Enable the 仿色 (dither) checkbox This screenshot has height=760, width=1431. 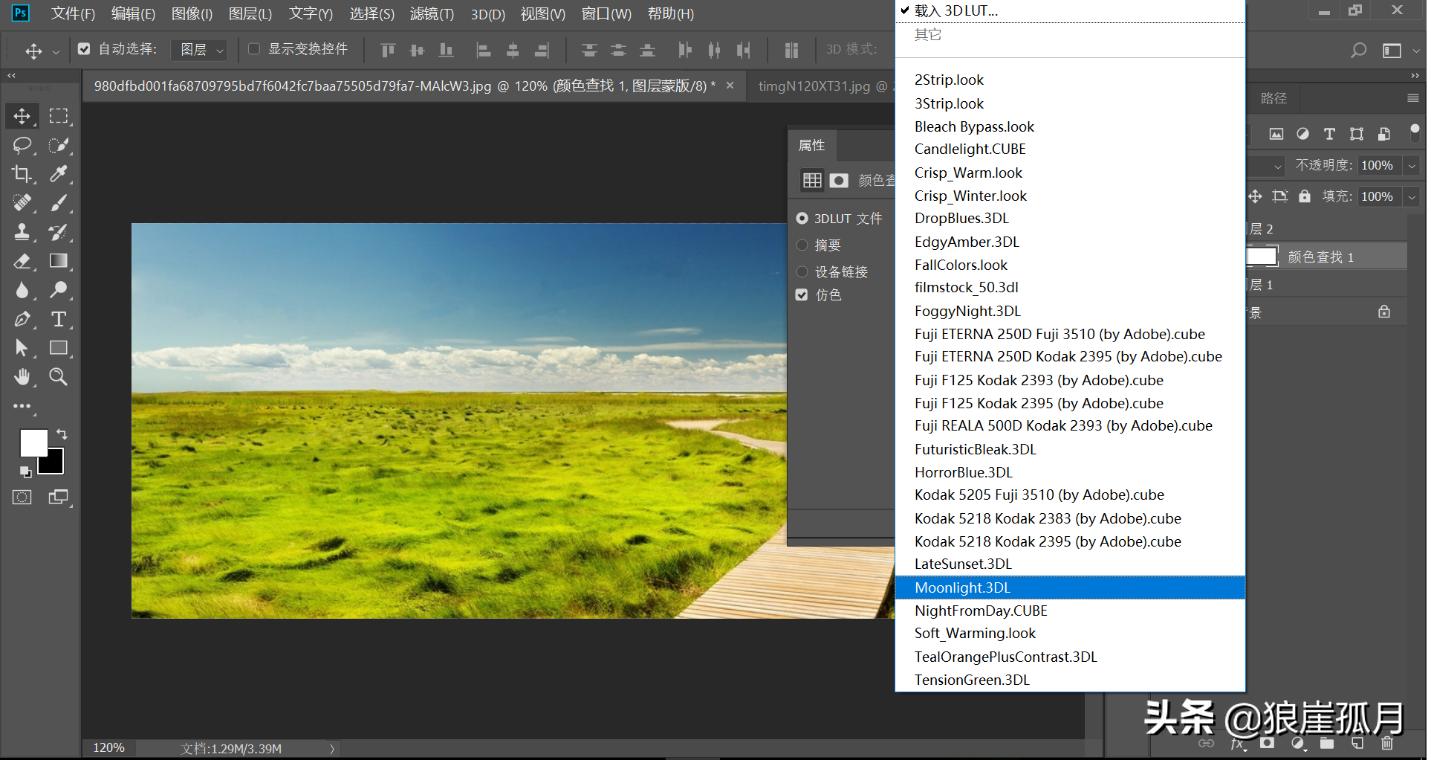pyautogui.click(x=801, y=294)
